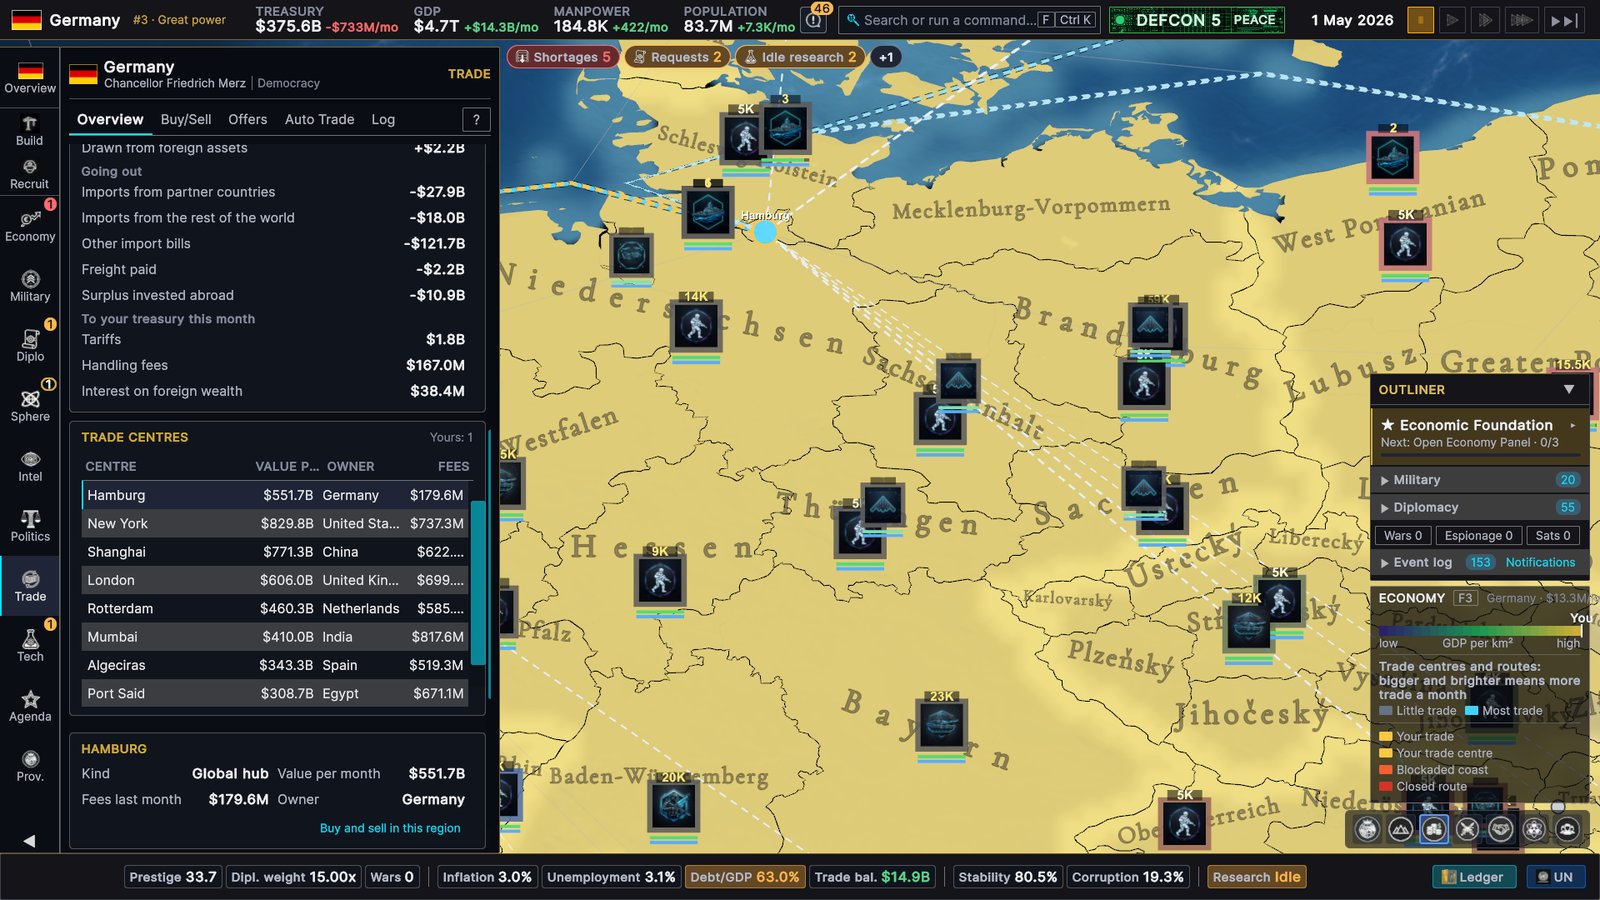Switch to the Buy/Sell tab
1600x900 pixels.
[x=186, y=119]
